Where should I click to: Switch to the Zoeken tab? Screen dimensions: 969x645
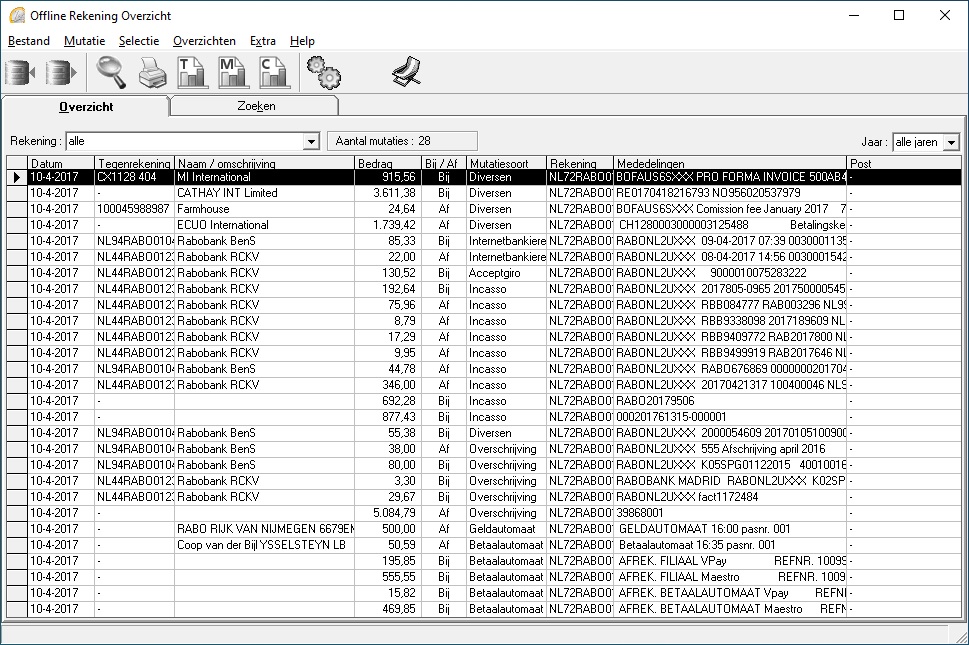coord(256,106)
